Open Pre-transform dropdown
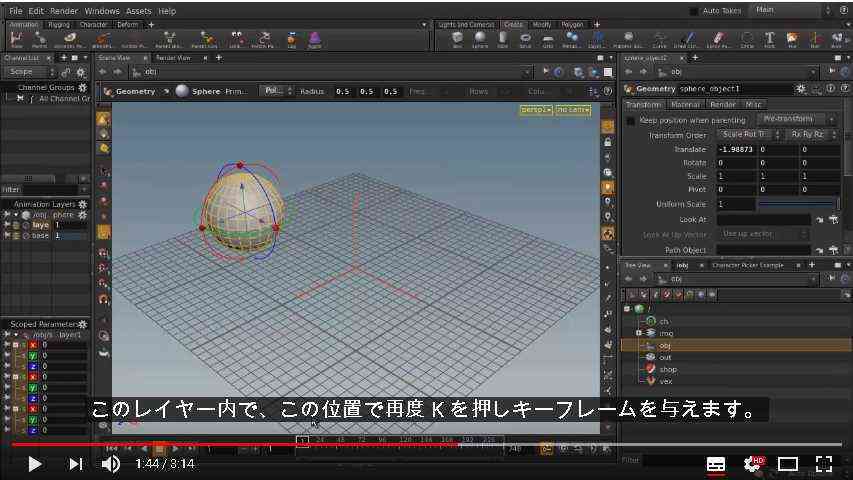The height and width of the screenshot is (480, 853). [797, 119]
